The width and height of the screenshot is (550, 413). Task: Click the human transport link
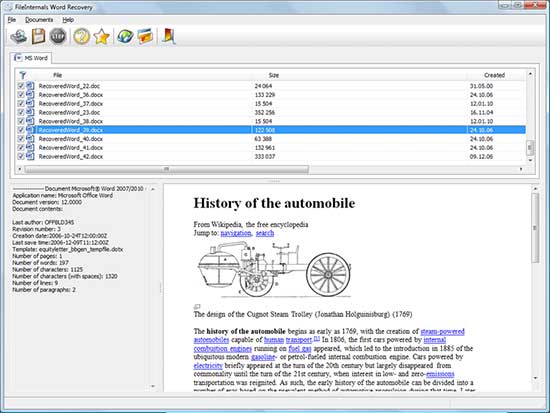288,340
